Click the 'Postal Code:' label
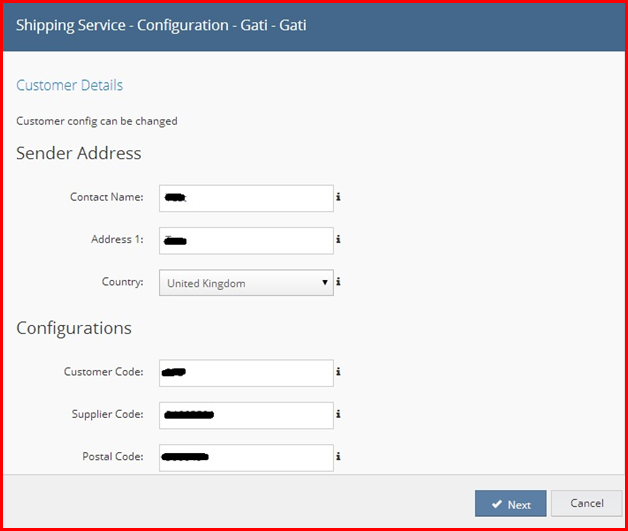The image size is (628, 531). tap(113, 457)
